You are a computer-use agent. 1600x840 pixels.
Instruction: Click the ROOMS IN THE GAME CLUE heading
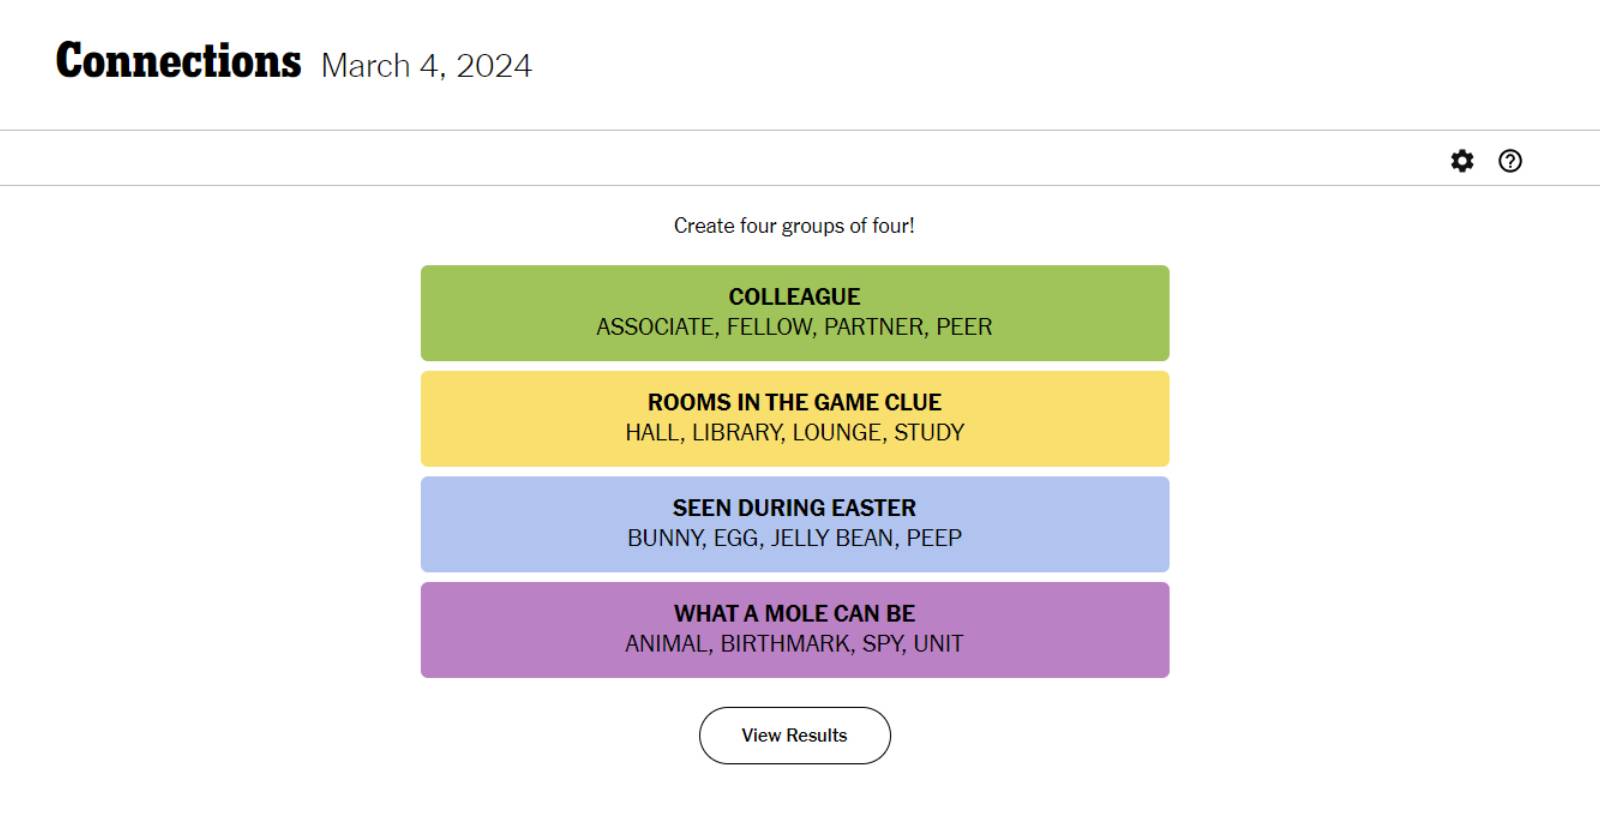[x=794, y=403]
